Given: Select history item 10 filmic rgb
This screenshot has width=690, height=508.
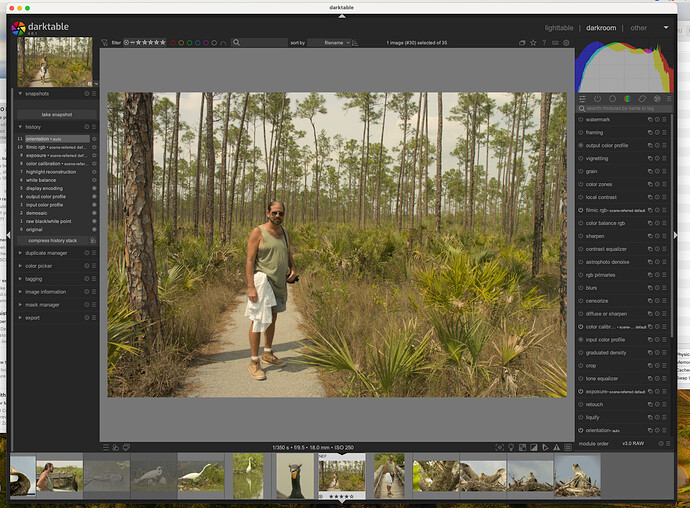Looking at the screenshot, I should click(57, 147).
